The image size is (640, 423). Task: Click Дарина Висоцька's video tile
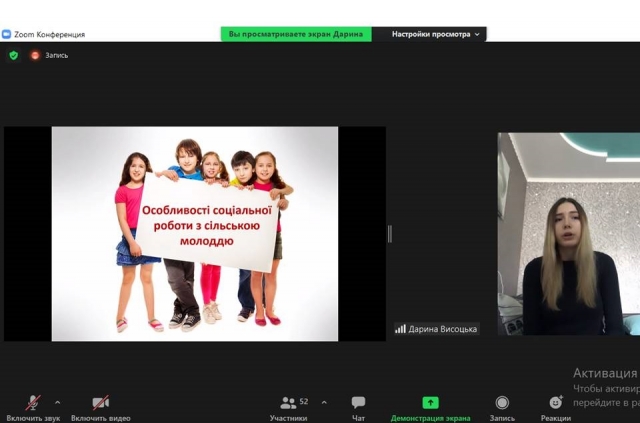coord(569,234)
